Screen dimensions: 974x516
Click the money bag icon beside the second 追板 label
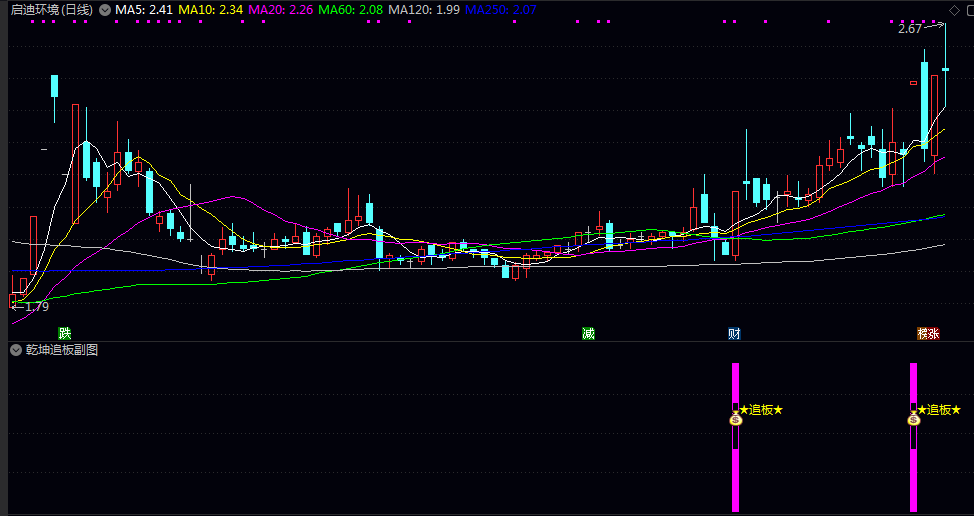(x=913, y=419)
